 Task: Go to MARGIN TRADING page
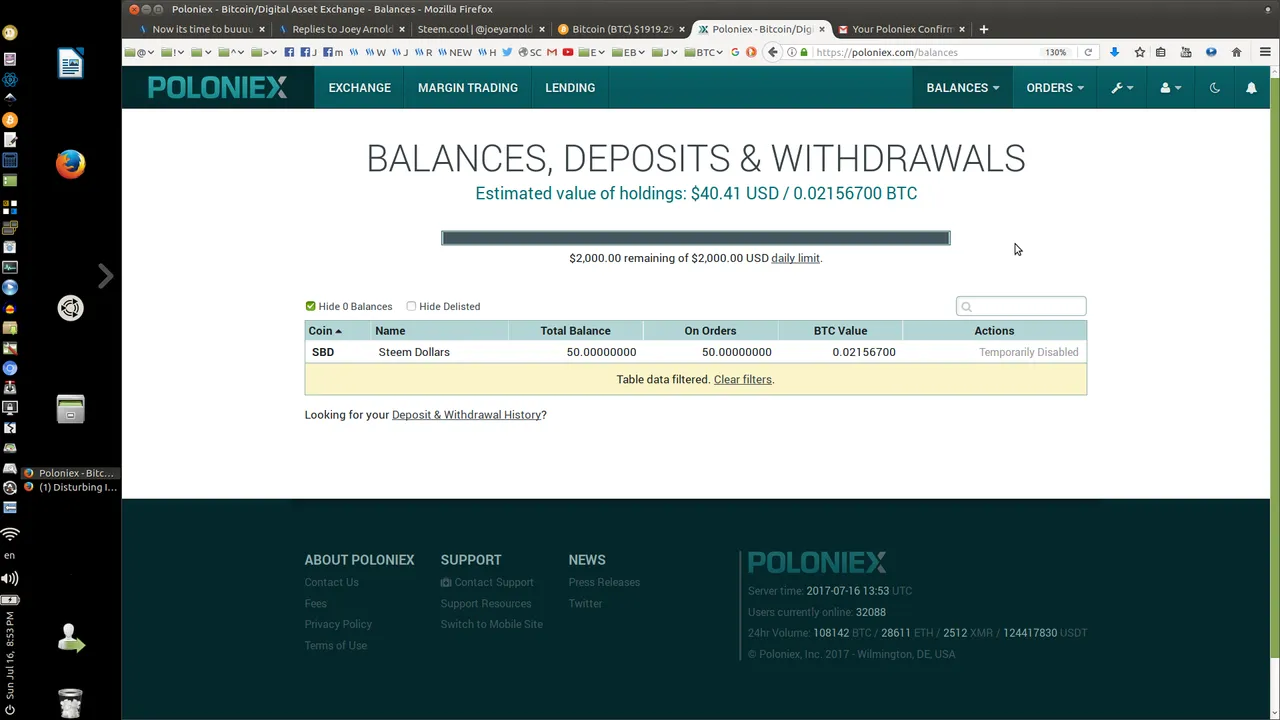(x=468, y=88)
